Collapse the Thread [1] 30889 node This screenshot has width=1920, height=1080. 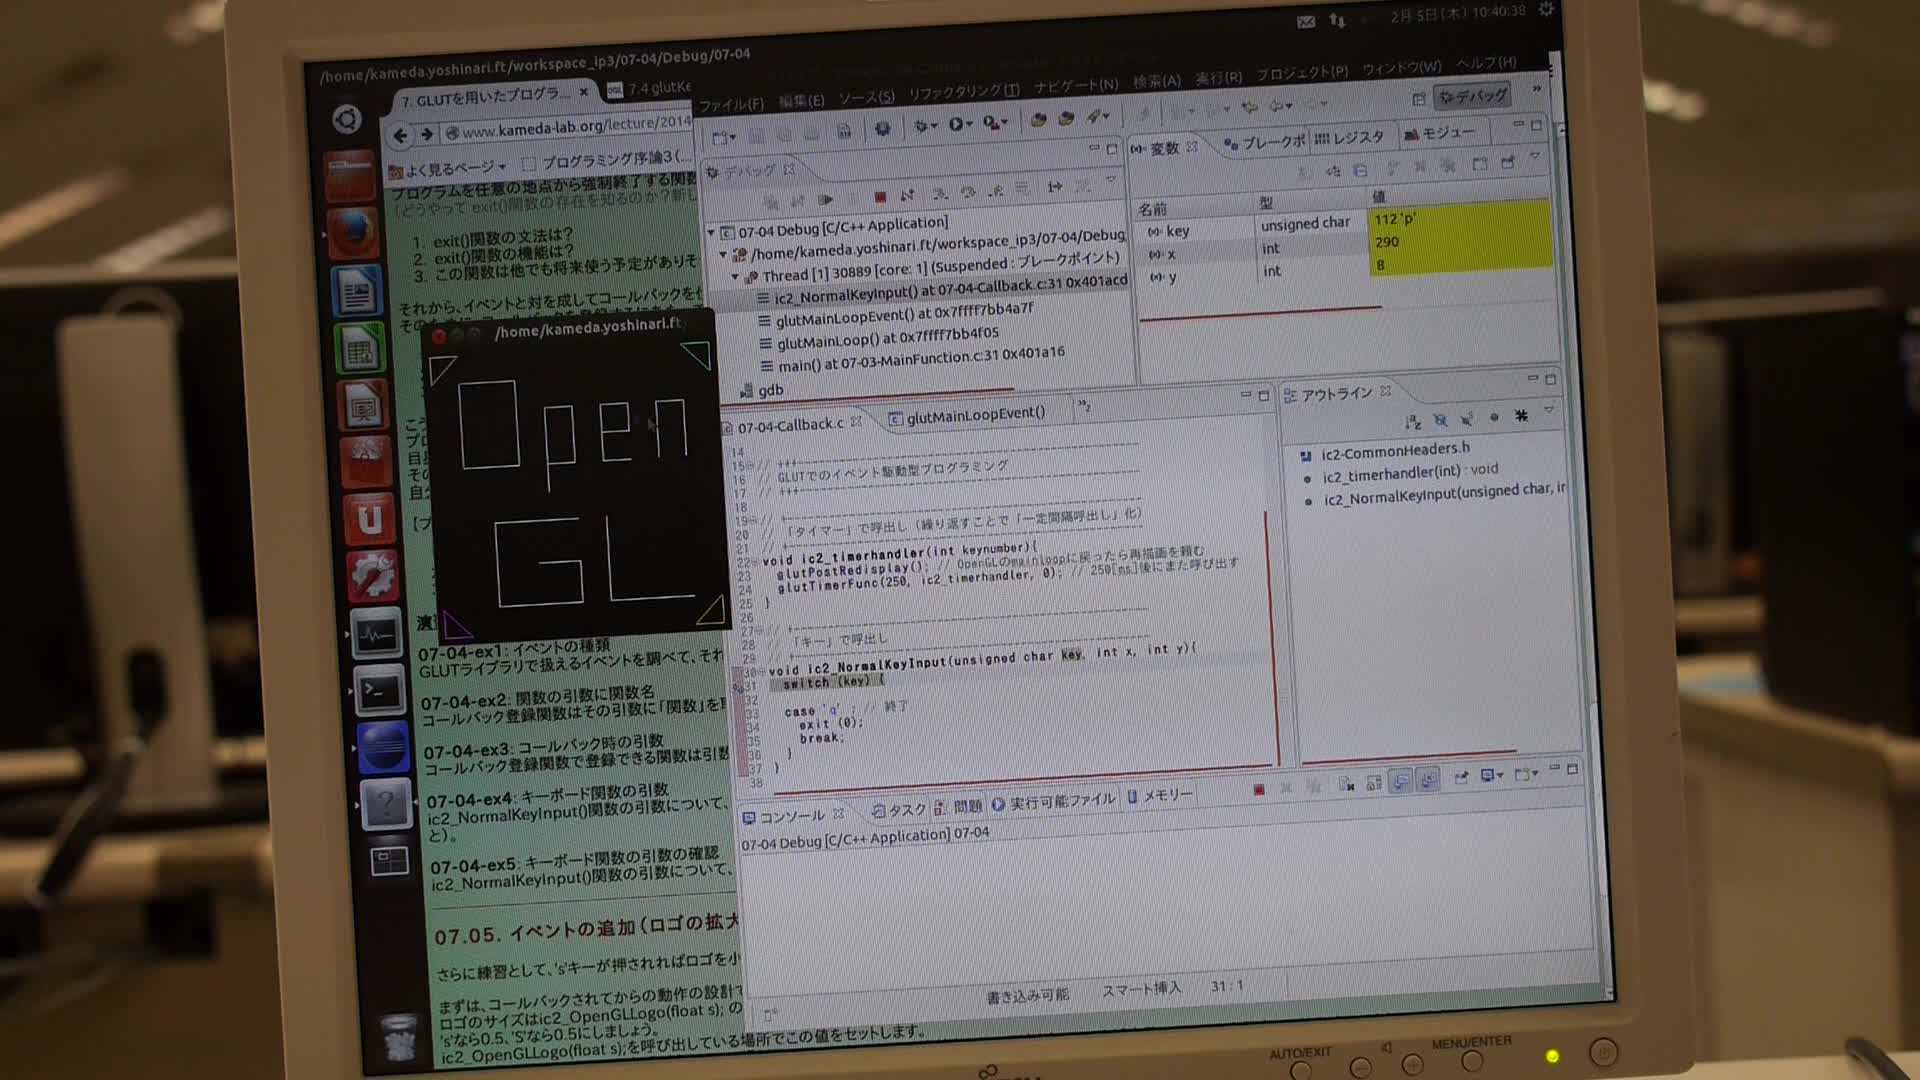point(735,277)
